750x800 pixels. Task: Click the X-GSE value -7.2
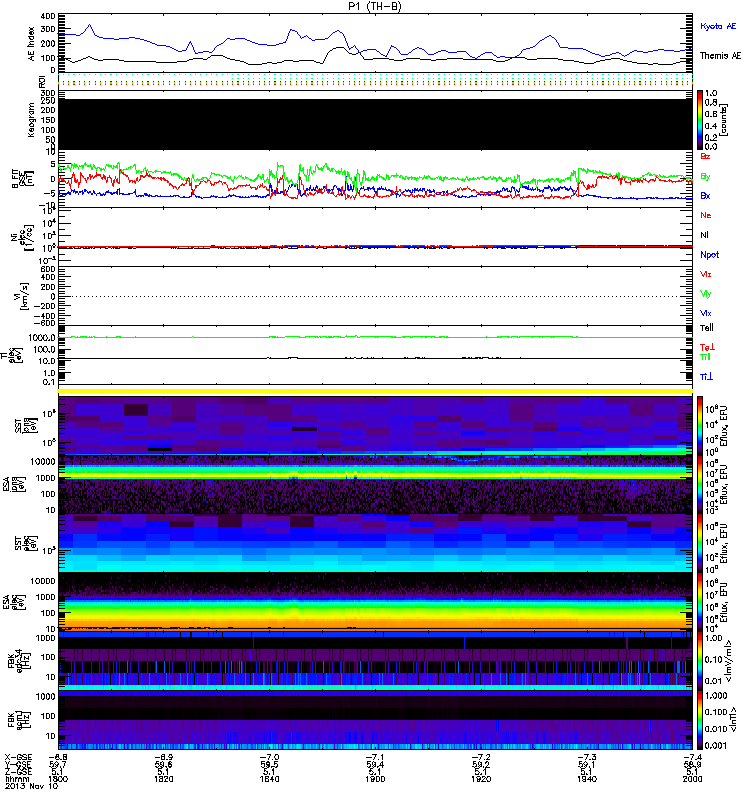coord(480,757)
